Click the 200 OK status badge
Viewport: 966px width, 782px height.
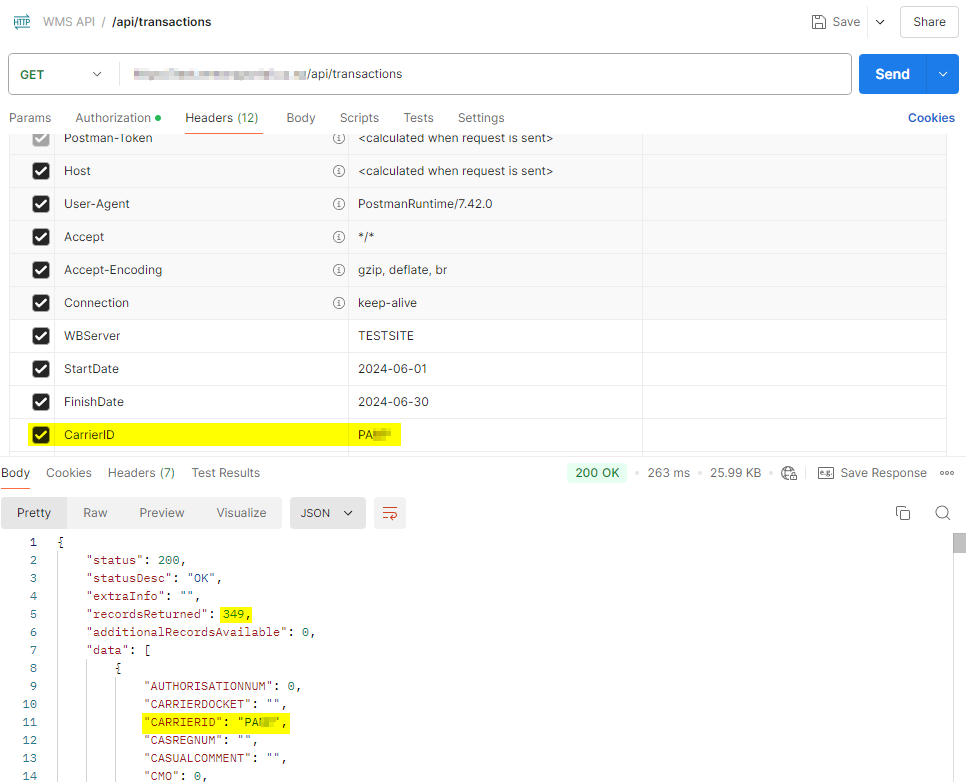(x=597, y=473)
